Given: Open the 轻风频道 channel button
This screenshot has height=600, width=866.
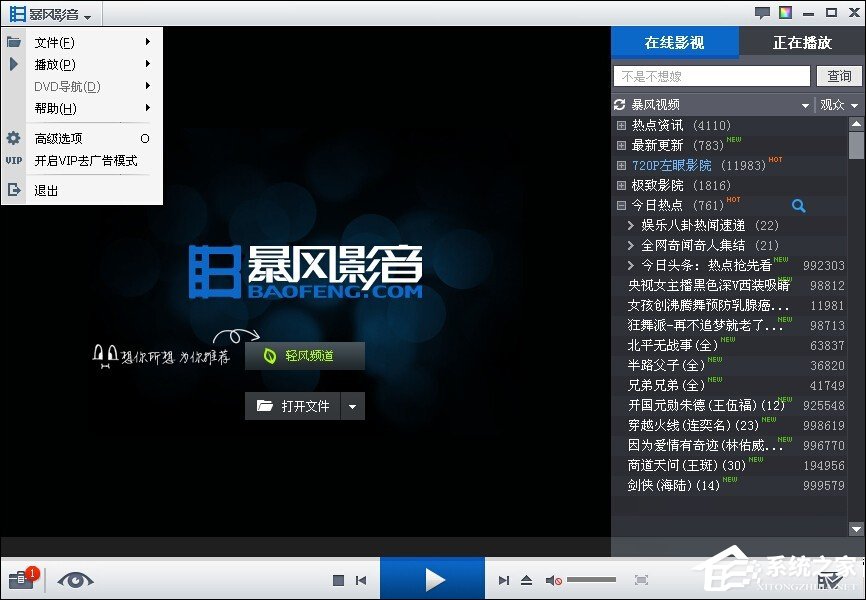Looking at the screenshot, I should pyautogui.click(x=305, y=355).
